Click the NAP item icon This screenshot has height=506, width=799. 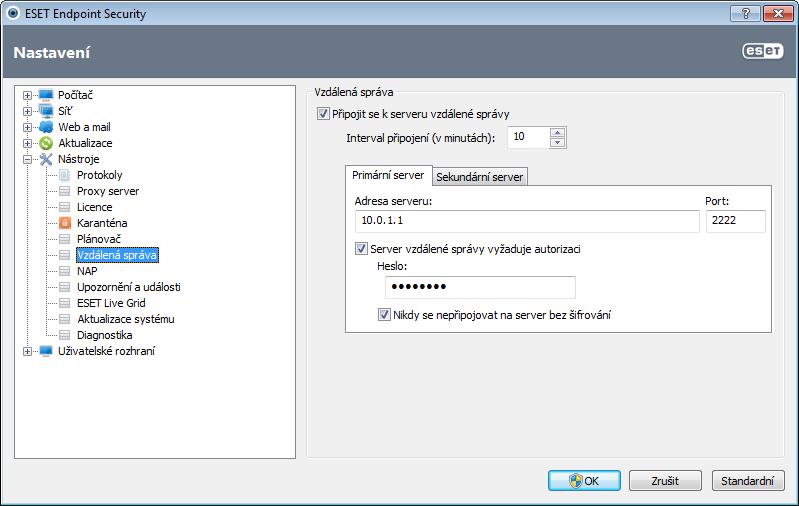coord(64,271)
